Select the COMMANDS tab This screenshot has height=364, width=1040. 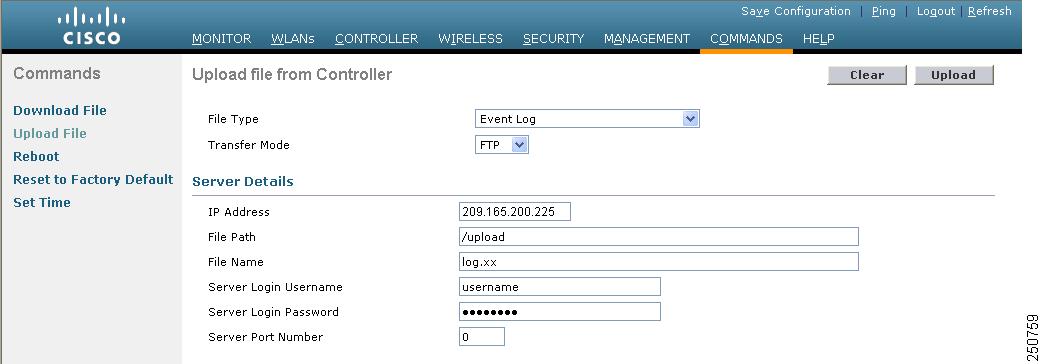[x=746, y=39]
